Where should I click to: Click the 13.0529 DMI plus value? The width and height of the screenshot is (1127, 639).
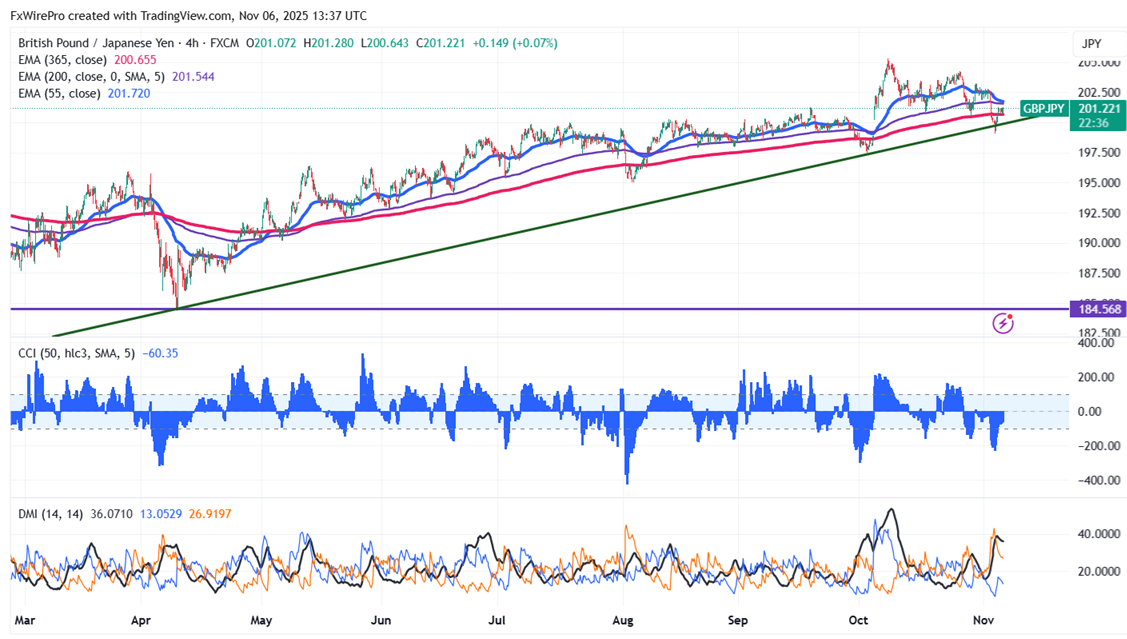(x=161, y=514)
